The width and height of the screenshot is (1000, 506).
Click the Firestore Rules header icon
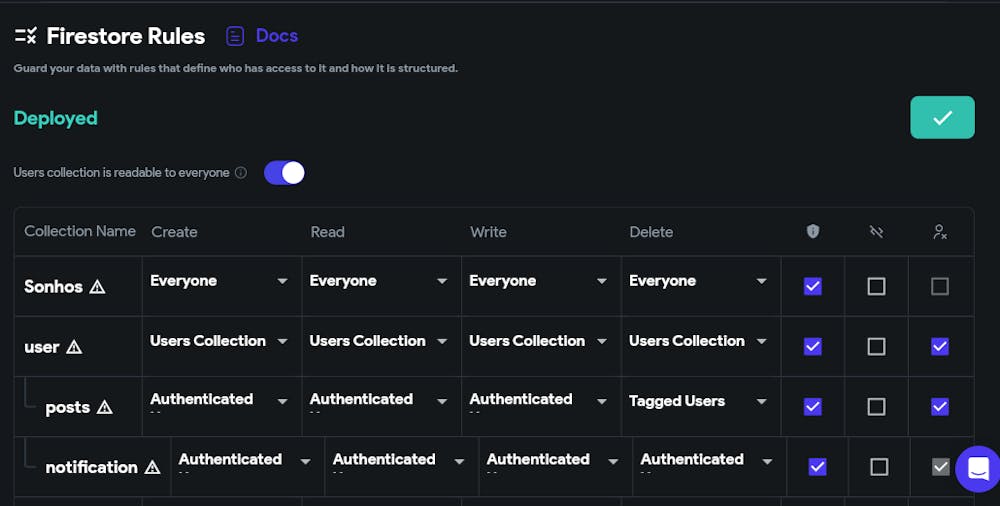tap(25, 36)
